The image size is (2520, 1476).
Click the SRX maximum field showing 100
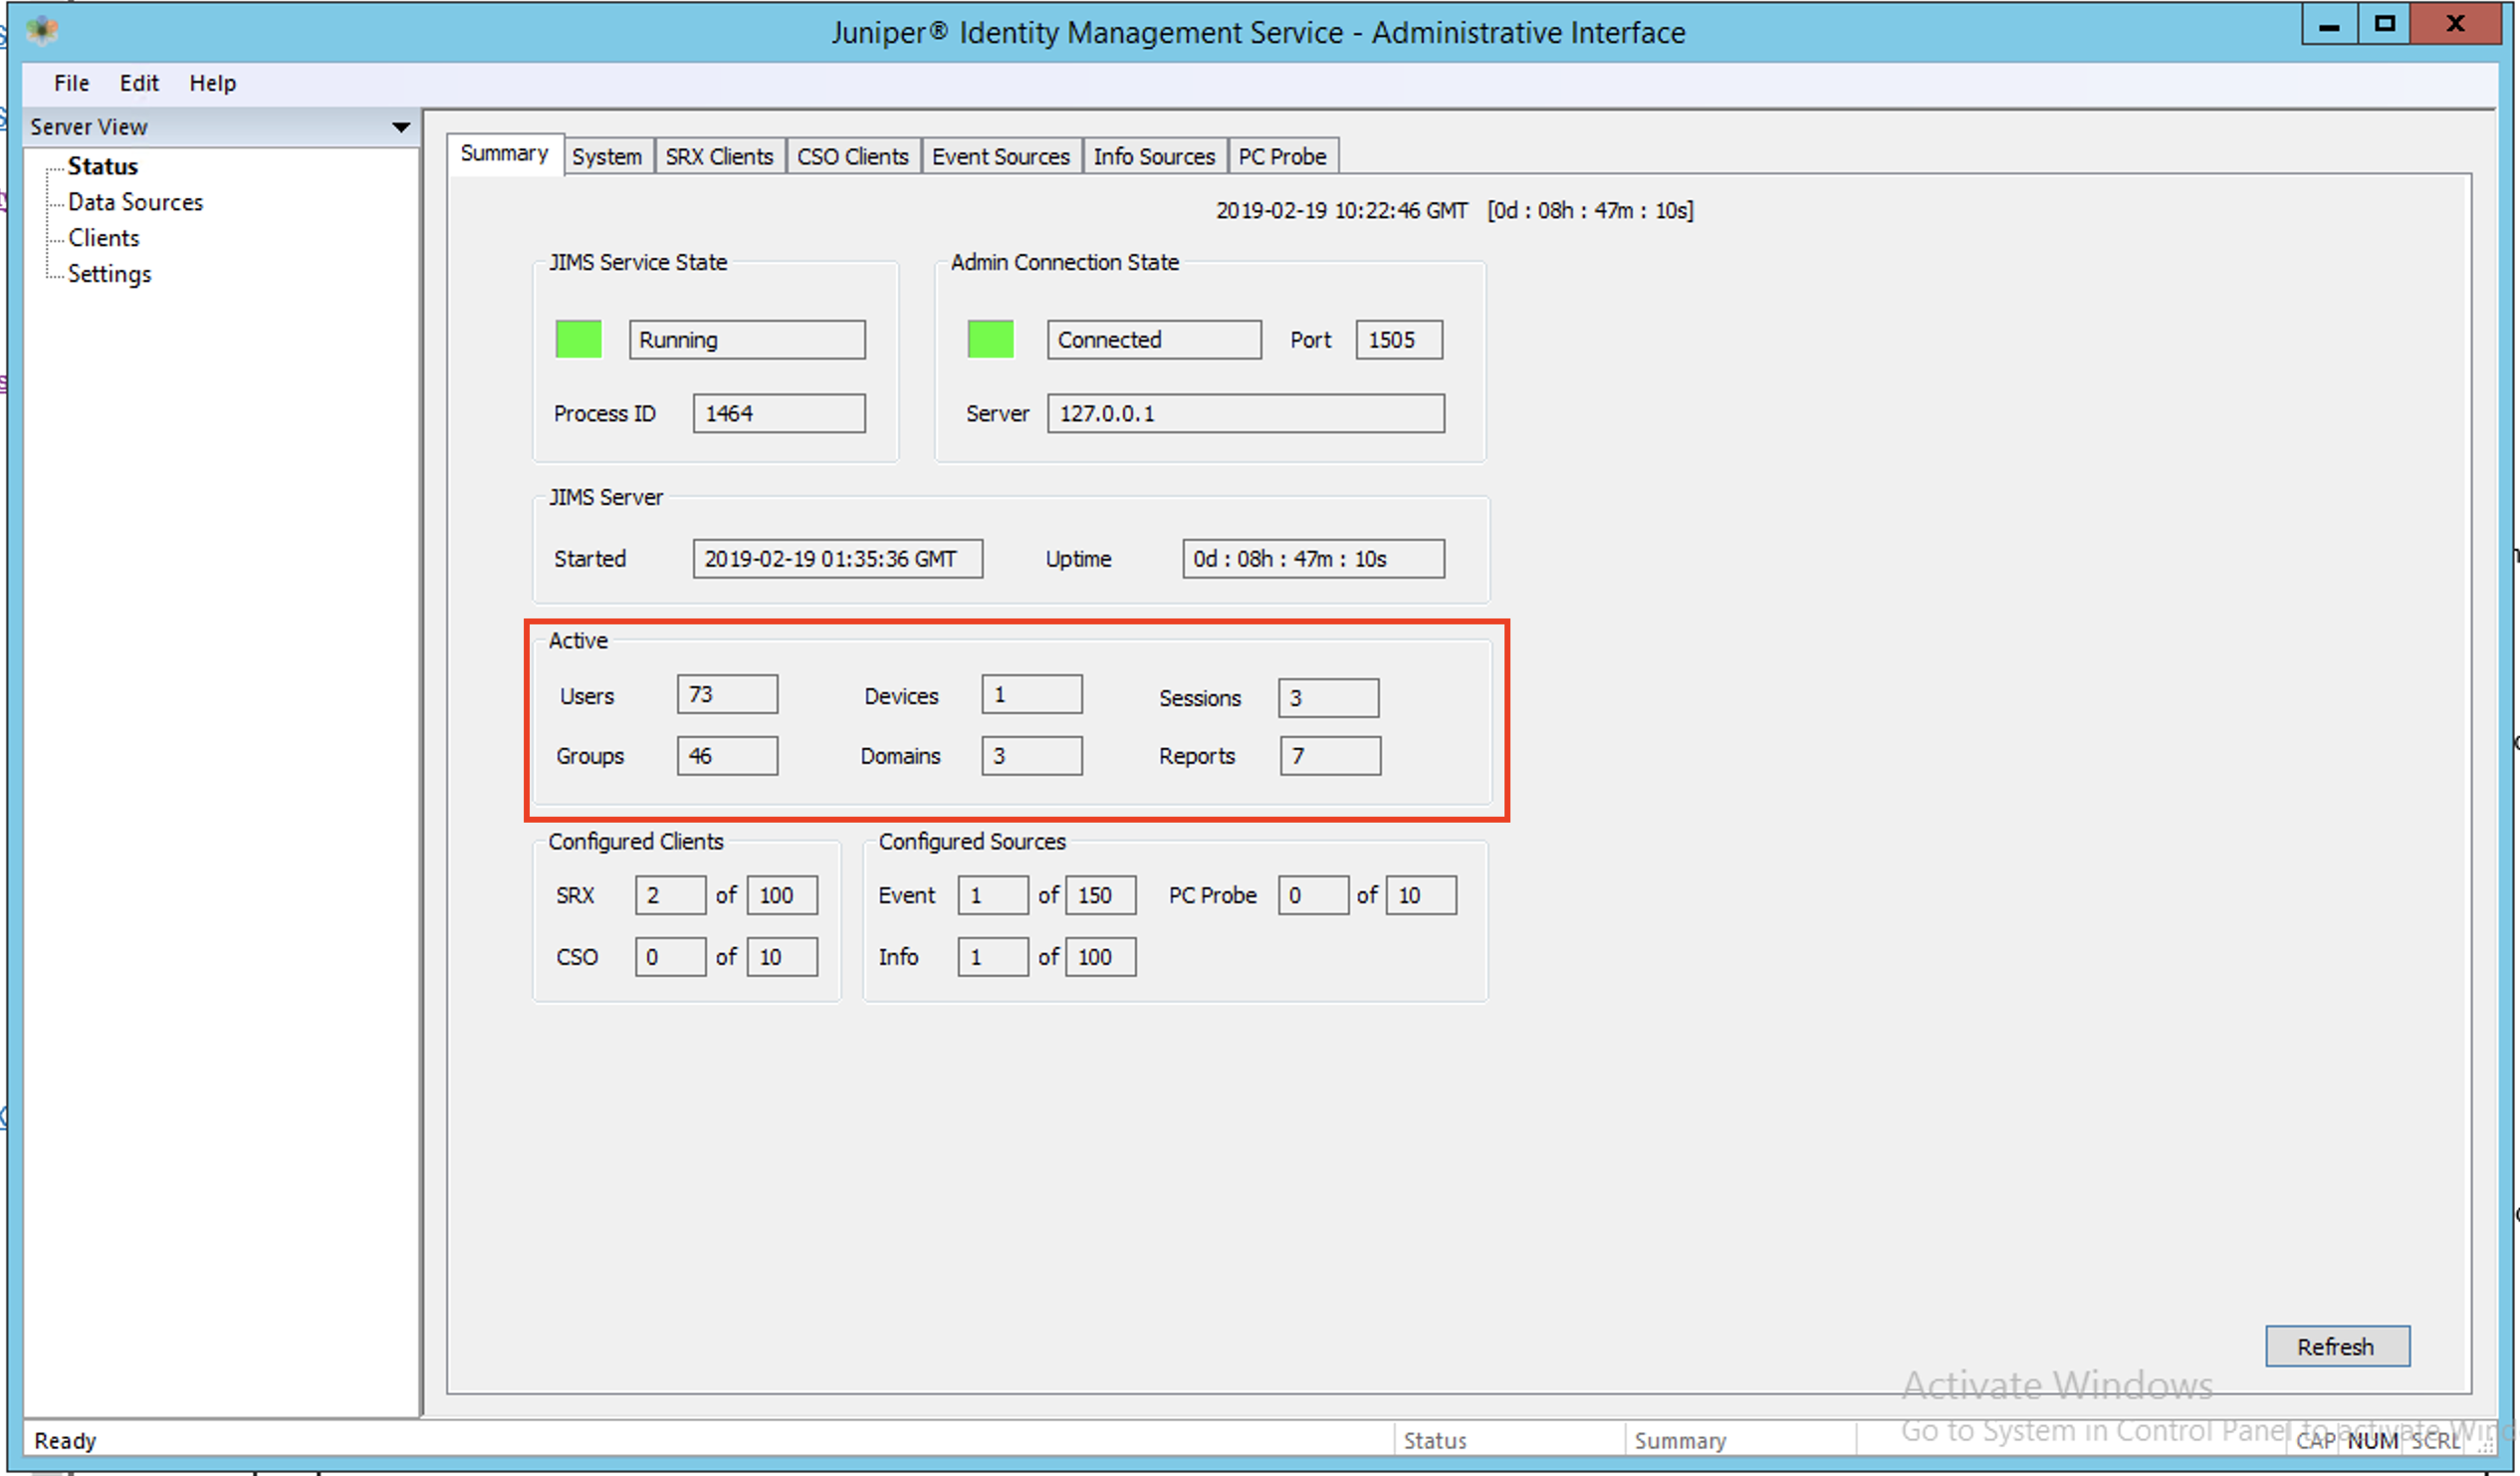point(783,895)
